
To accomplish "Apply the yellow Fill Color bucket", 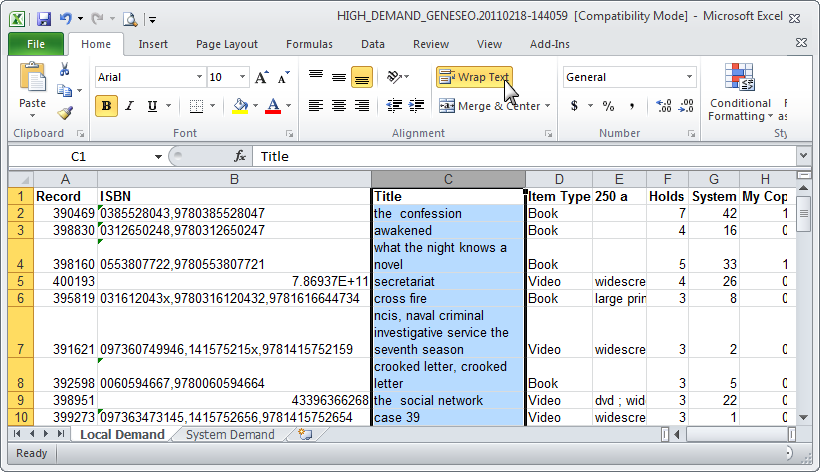I will coord(240,106).
